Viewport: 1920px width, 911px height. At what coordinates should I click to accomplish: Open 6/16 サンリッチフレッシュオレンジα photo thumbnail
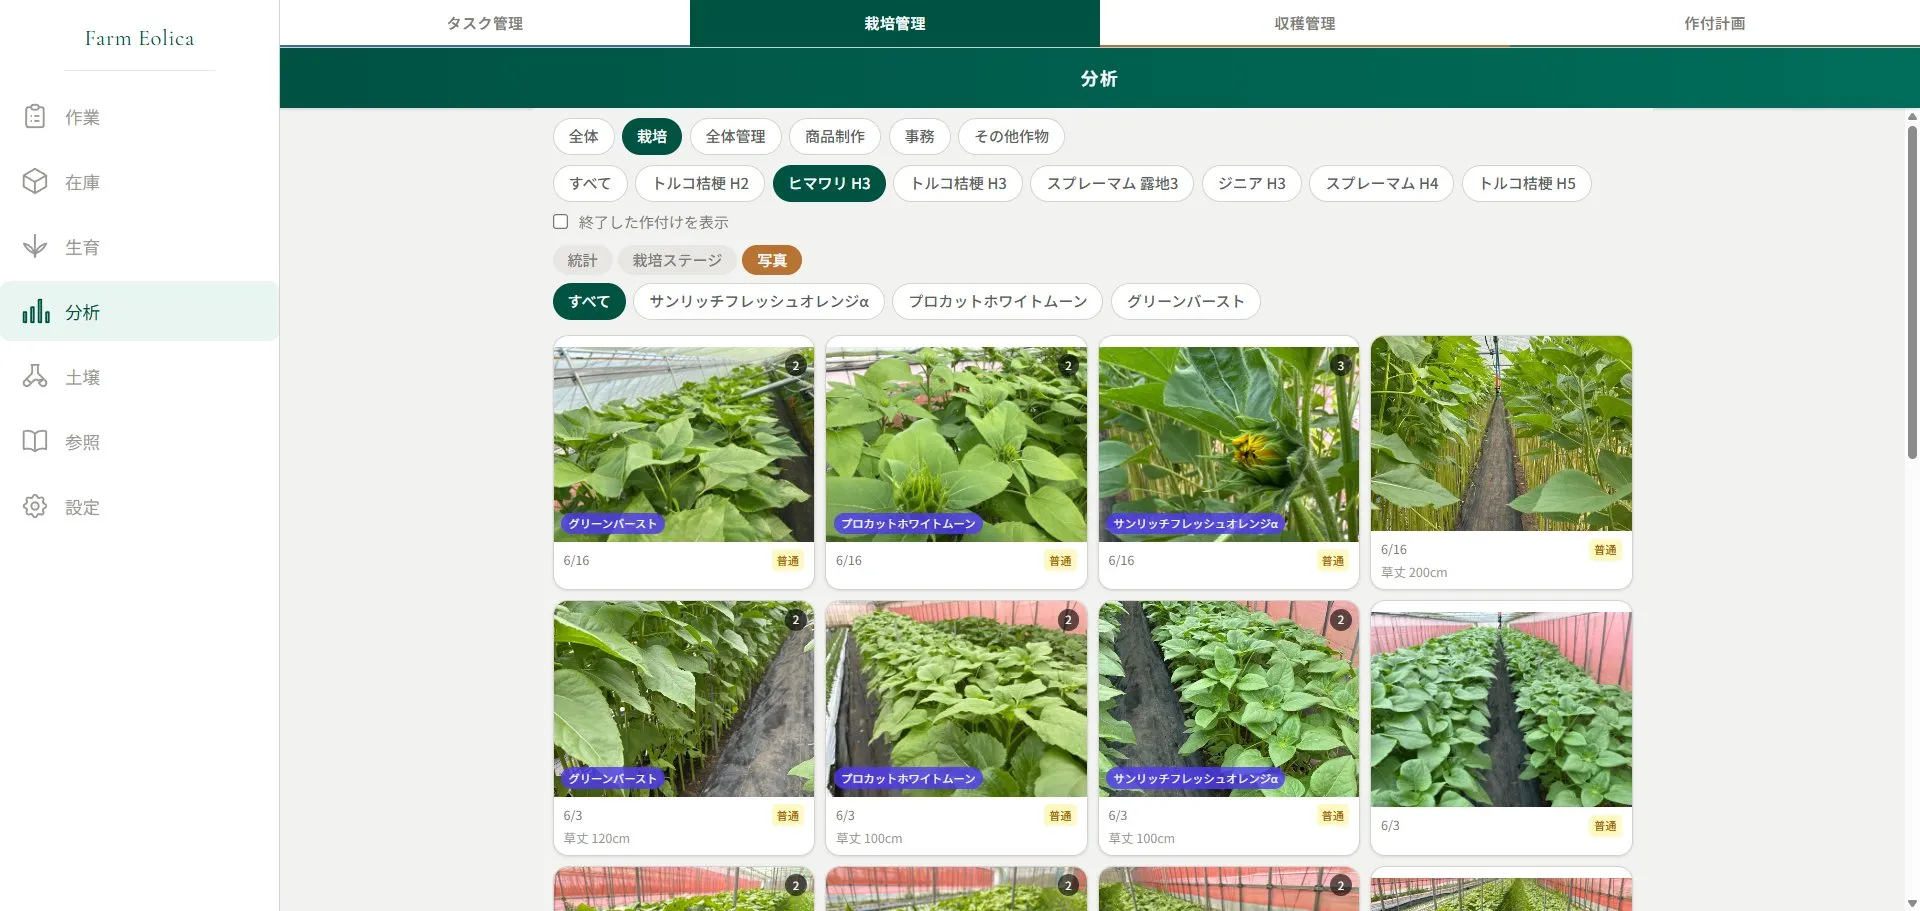pos(1229,444)
